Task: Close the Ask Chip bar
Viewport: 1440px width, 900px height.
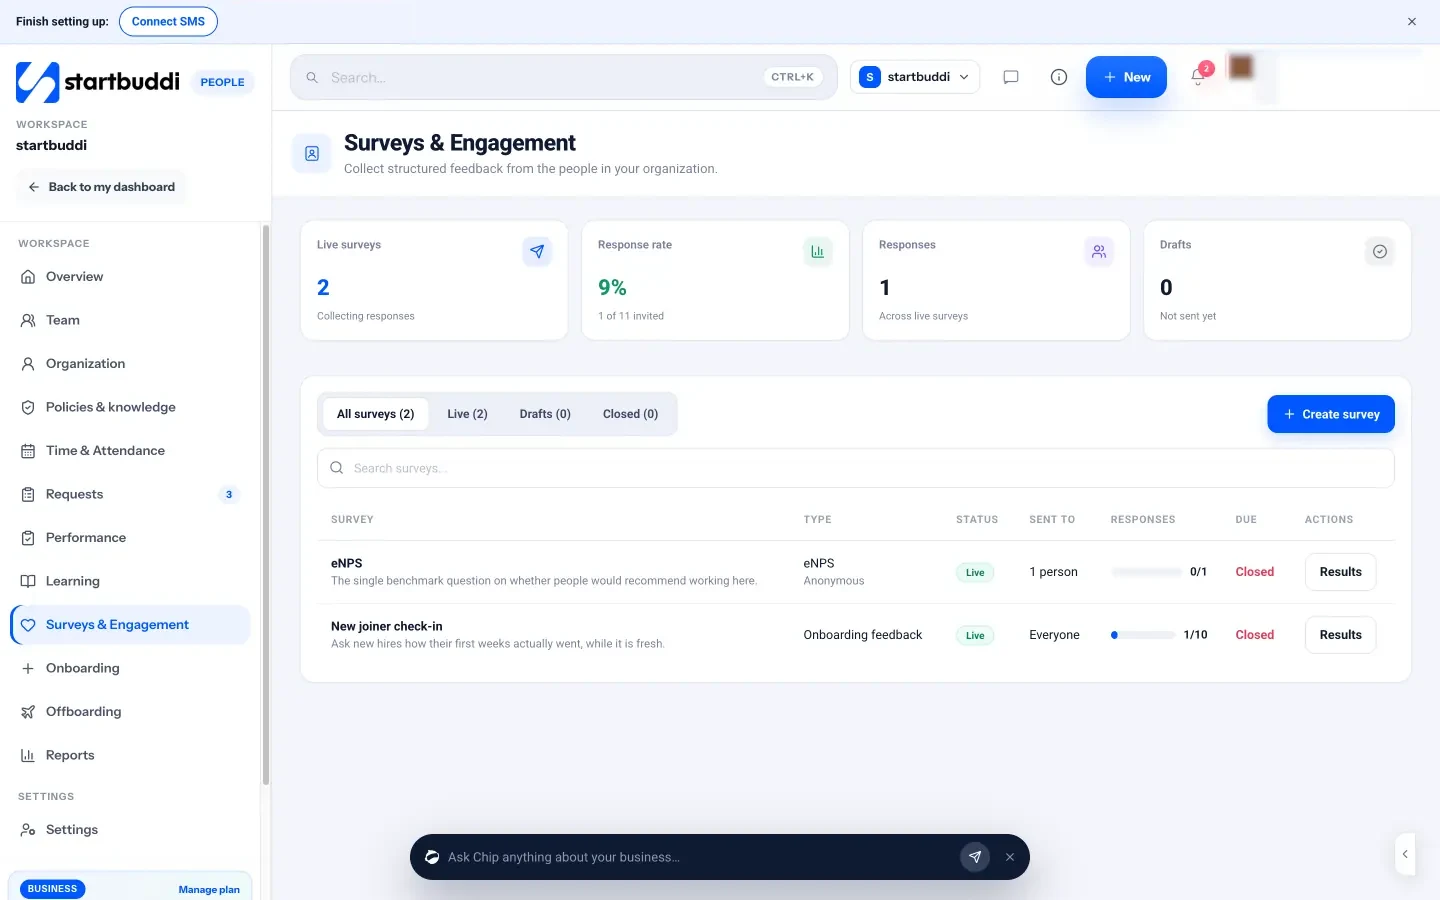Action: (1010, 857)
